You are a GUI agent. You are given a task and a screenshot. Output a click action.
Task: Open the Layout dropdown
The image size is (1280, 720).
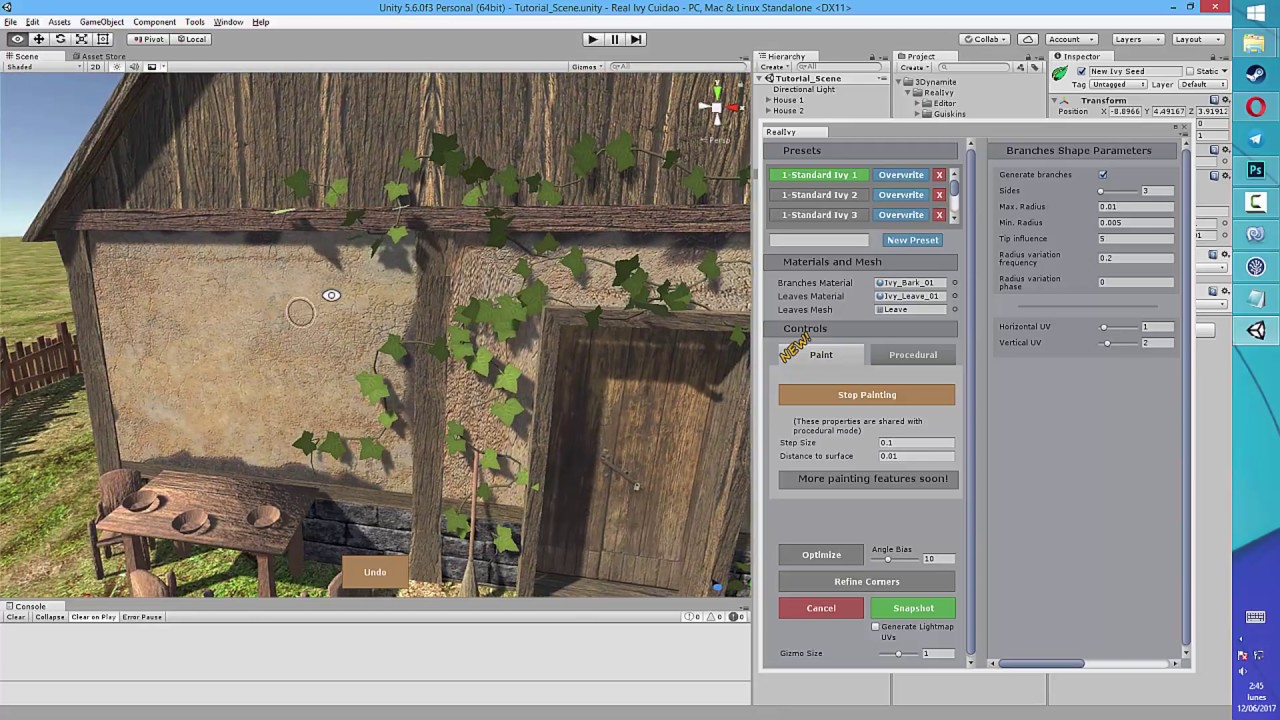coord(1197,39)
